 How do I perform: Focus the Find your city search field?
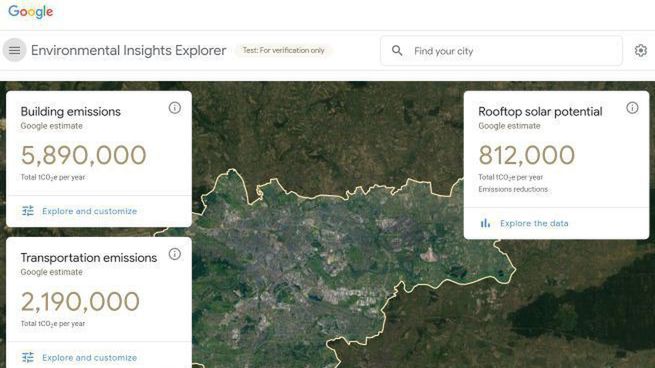click(x=501, y=51)
